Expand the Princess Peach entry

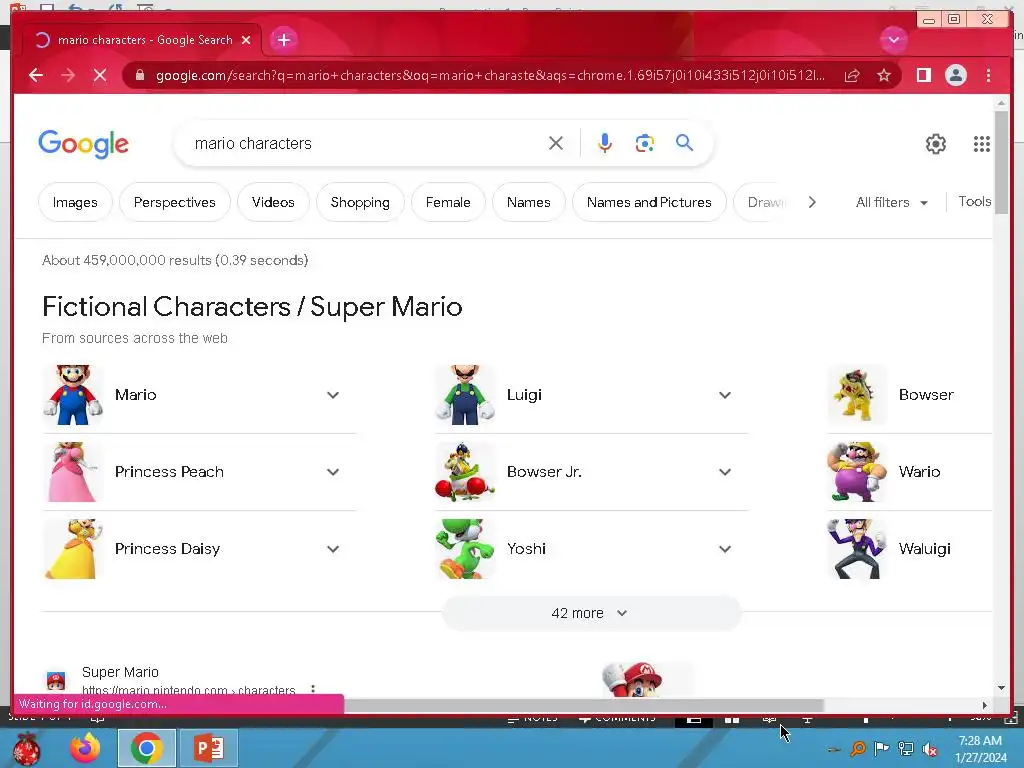pos(333,472)
